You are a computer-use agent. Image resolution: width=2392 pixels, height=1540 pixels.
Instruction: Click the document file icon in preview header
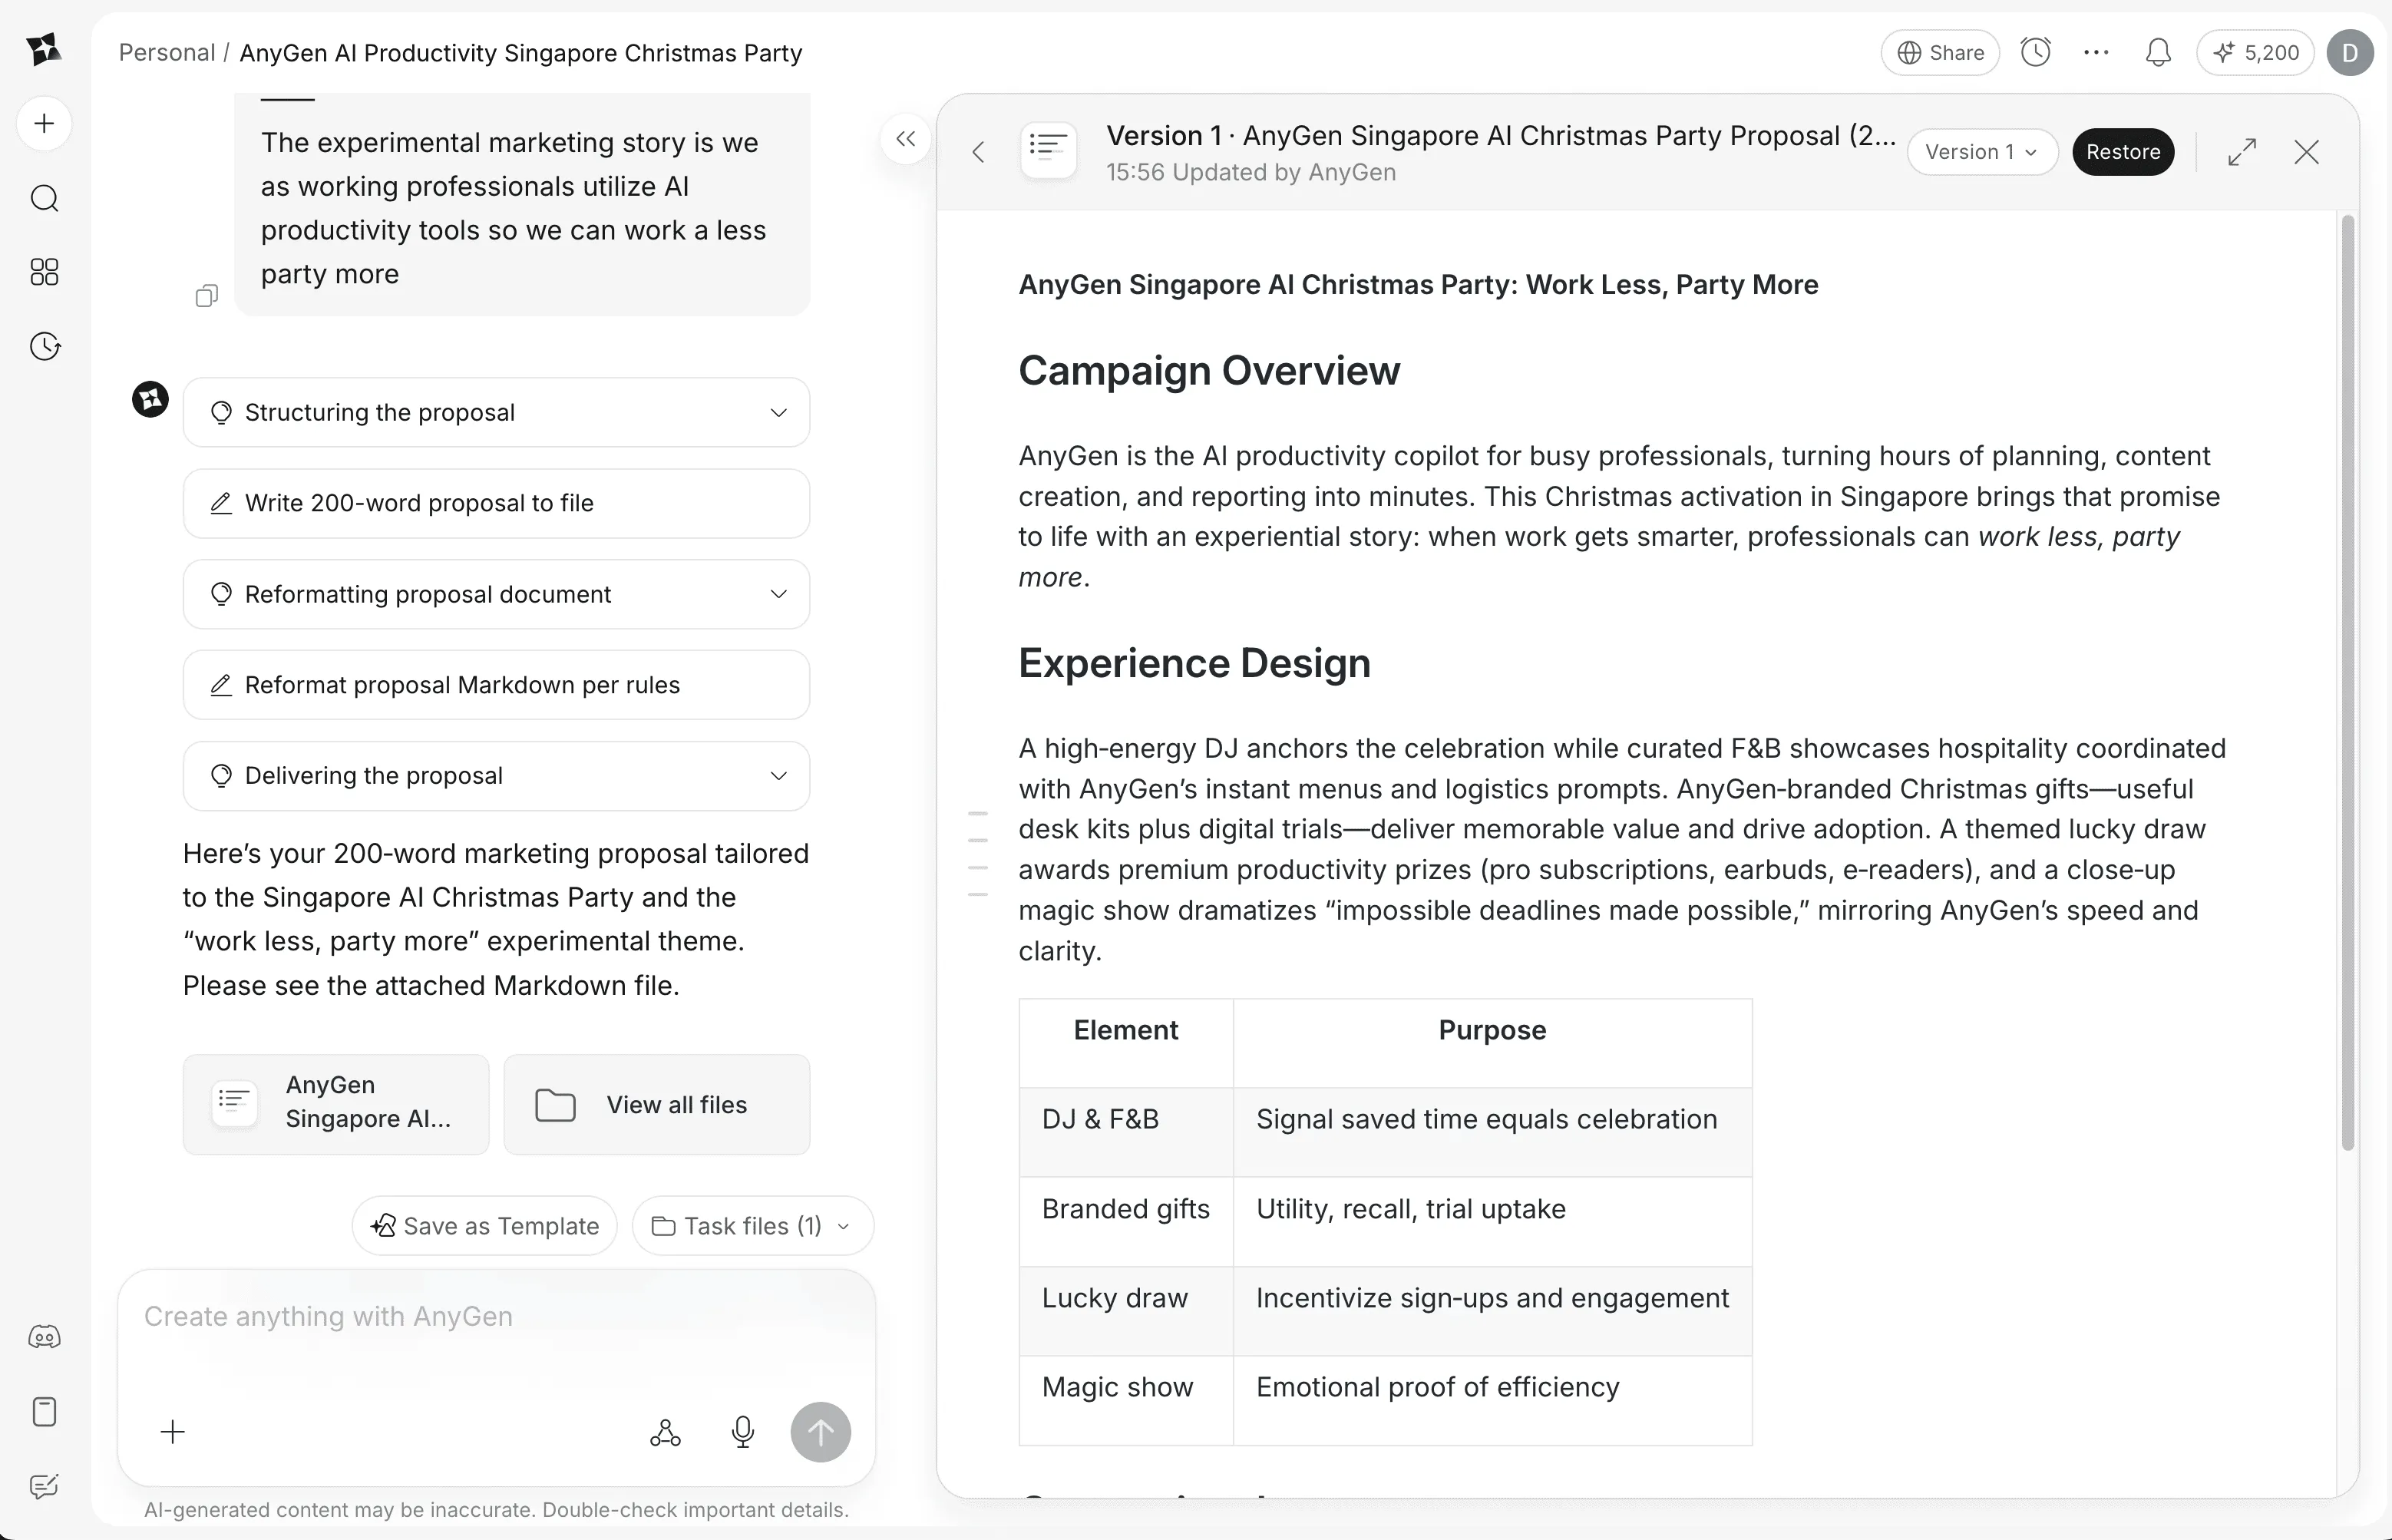point(1048,150)
